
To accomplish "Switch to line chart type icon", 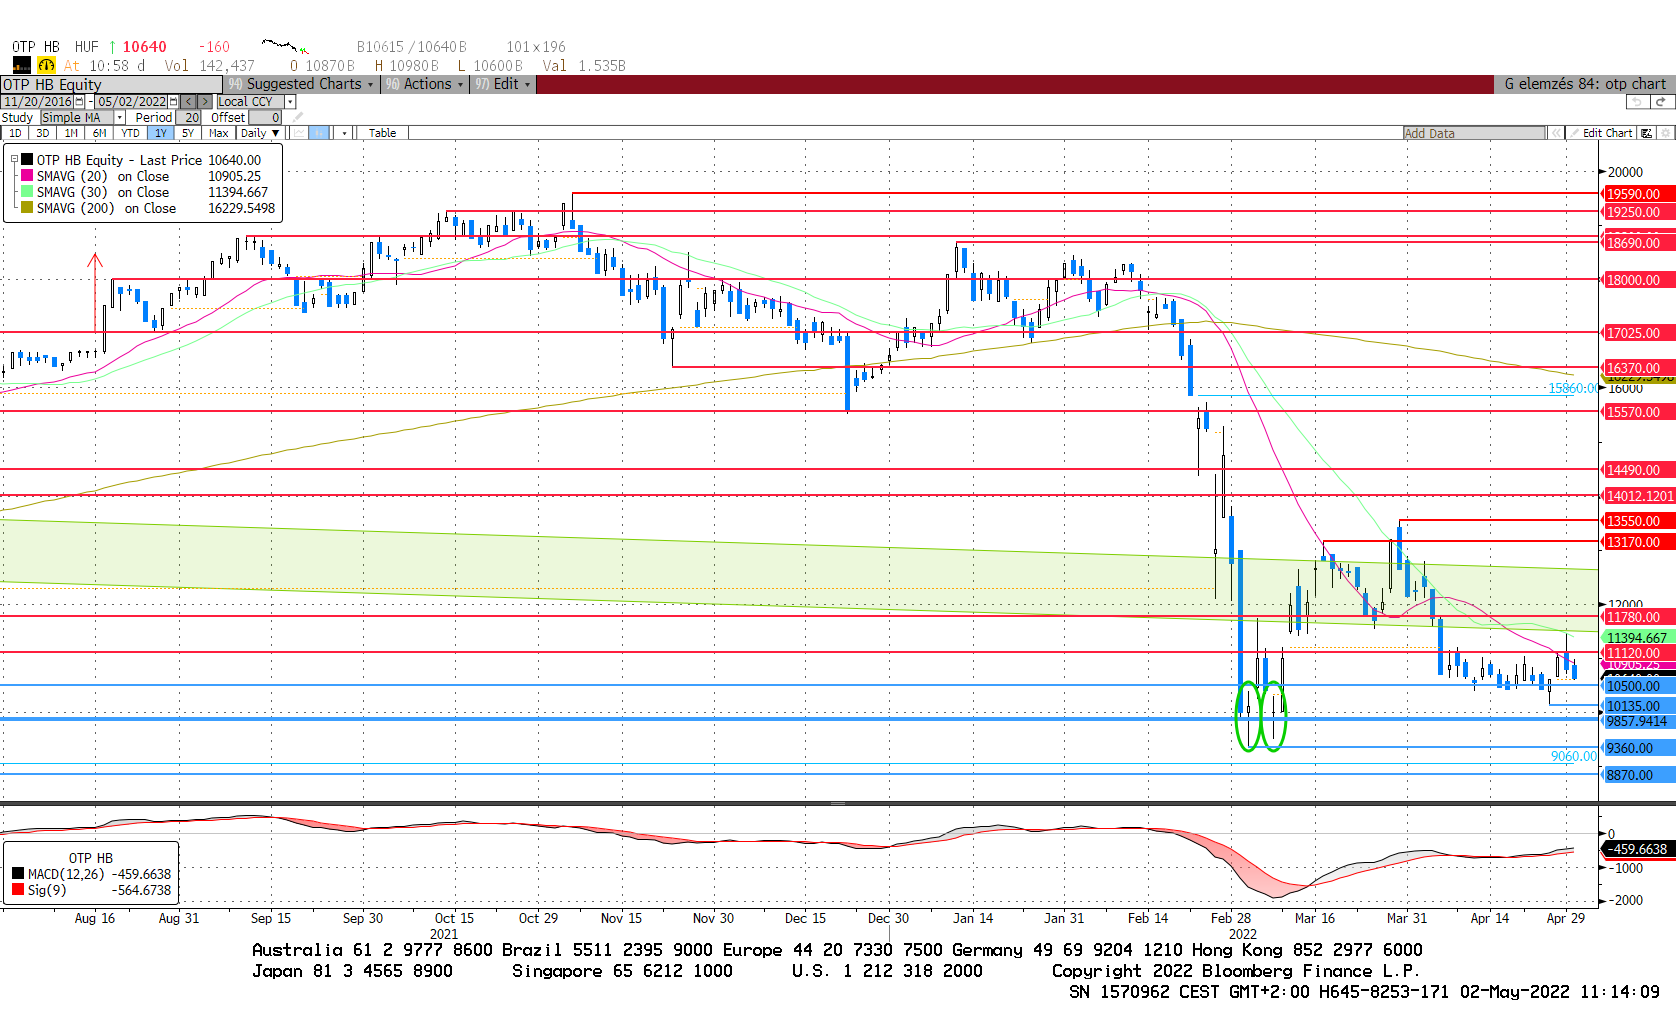I will click(297, 133).
